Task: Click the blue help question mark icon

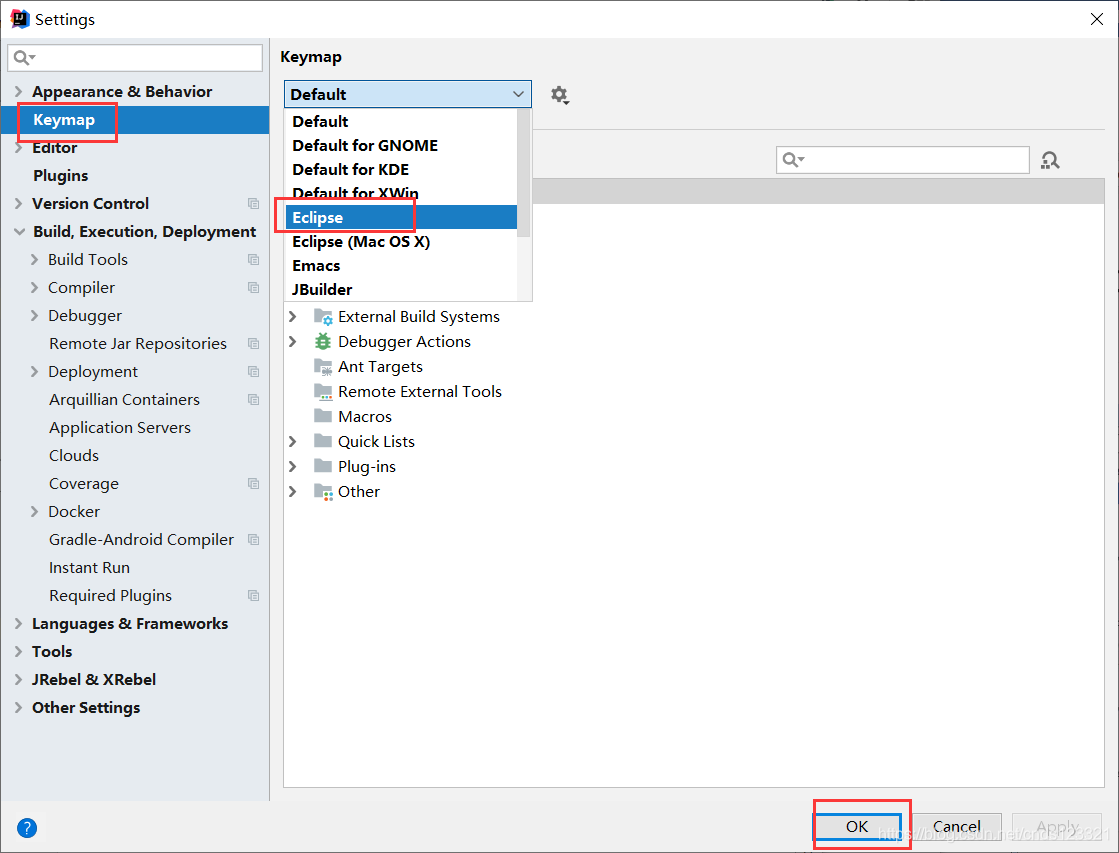Action: point(26,828)
